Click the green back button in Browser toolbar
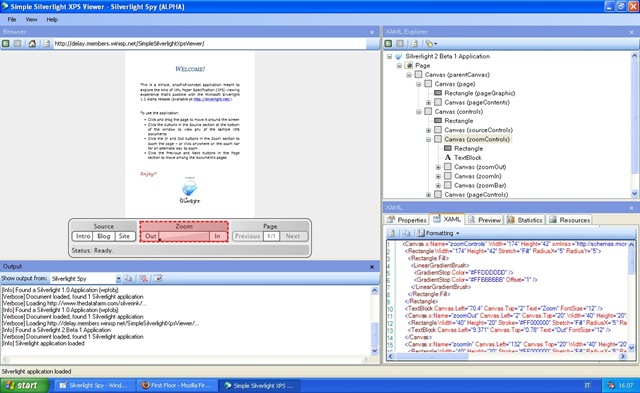 coord(6,44)
